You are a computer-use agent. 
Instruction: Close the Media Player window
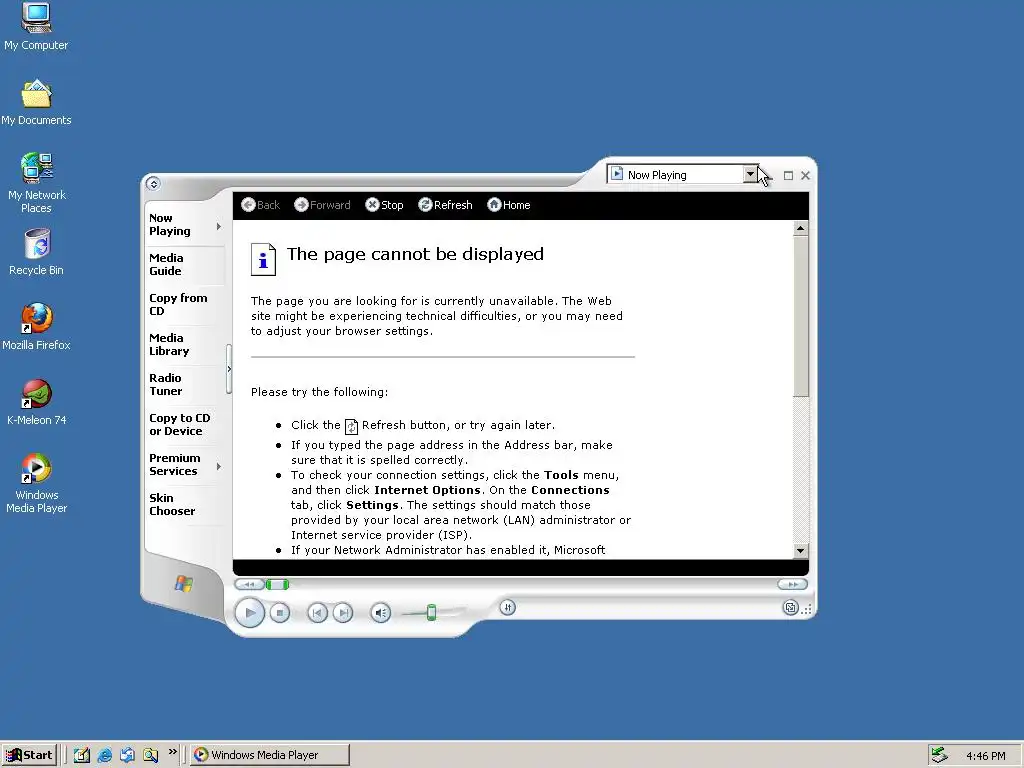pos(805,175)
